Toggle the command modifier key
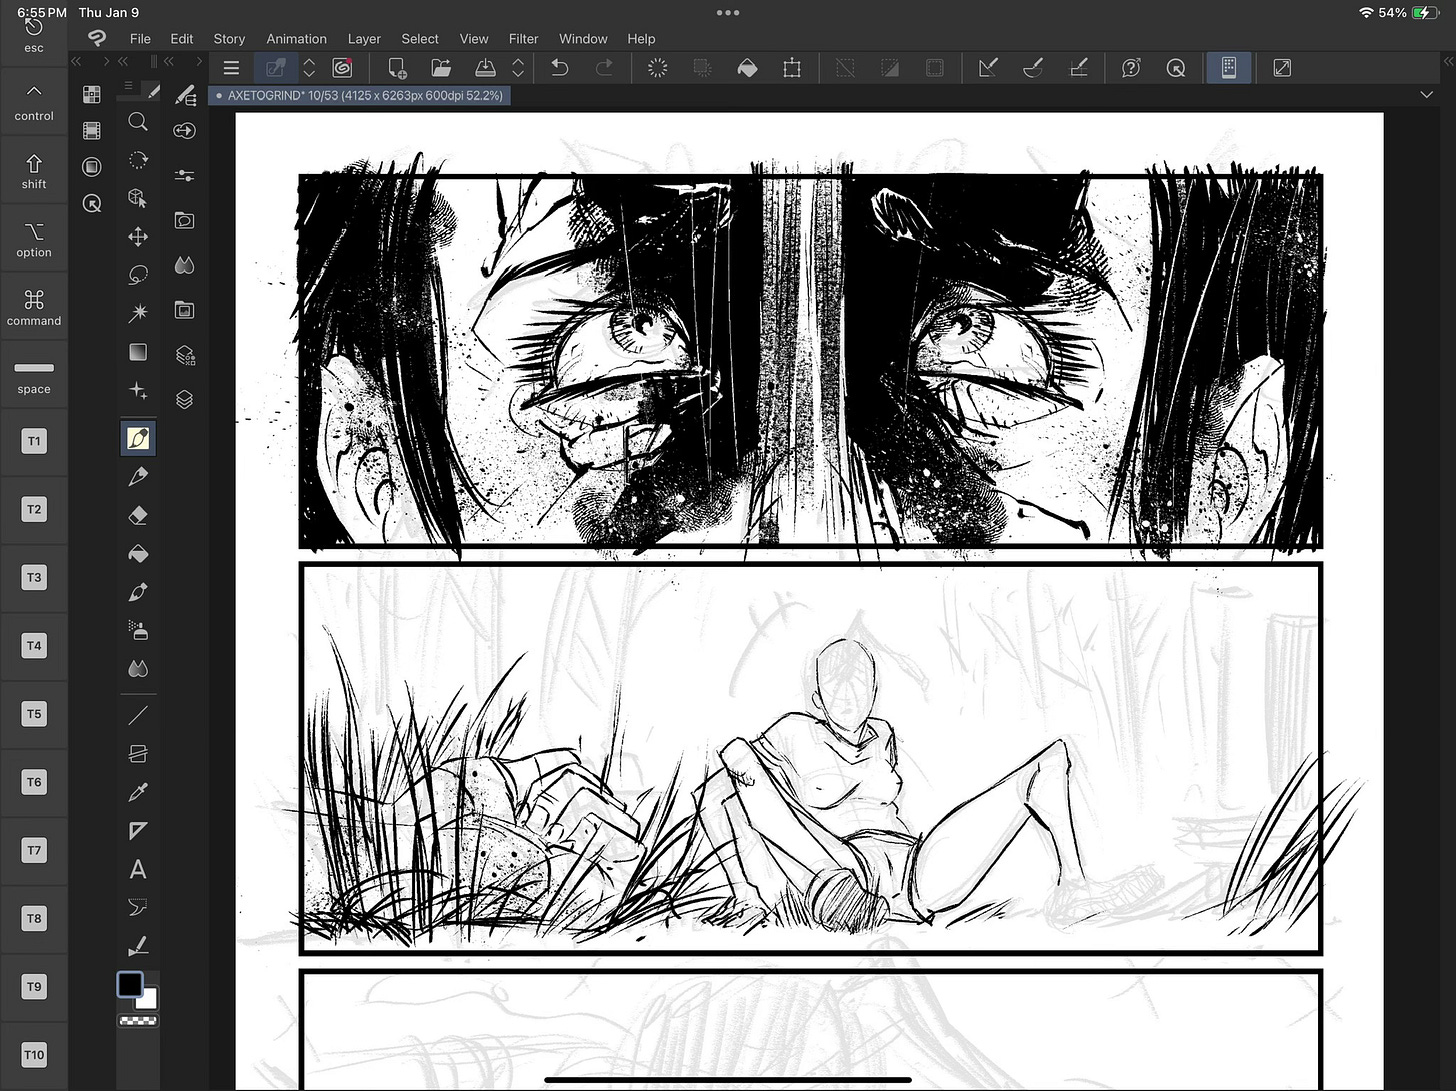The height and width of the screenshot is (1091, 1456). 34,308
